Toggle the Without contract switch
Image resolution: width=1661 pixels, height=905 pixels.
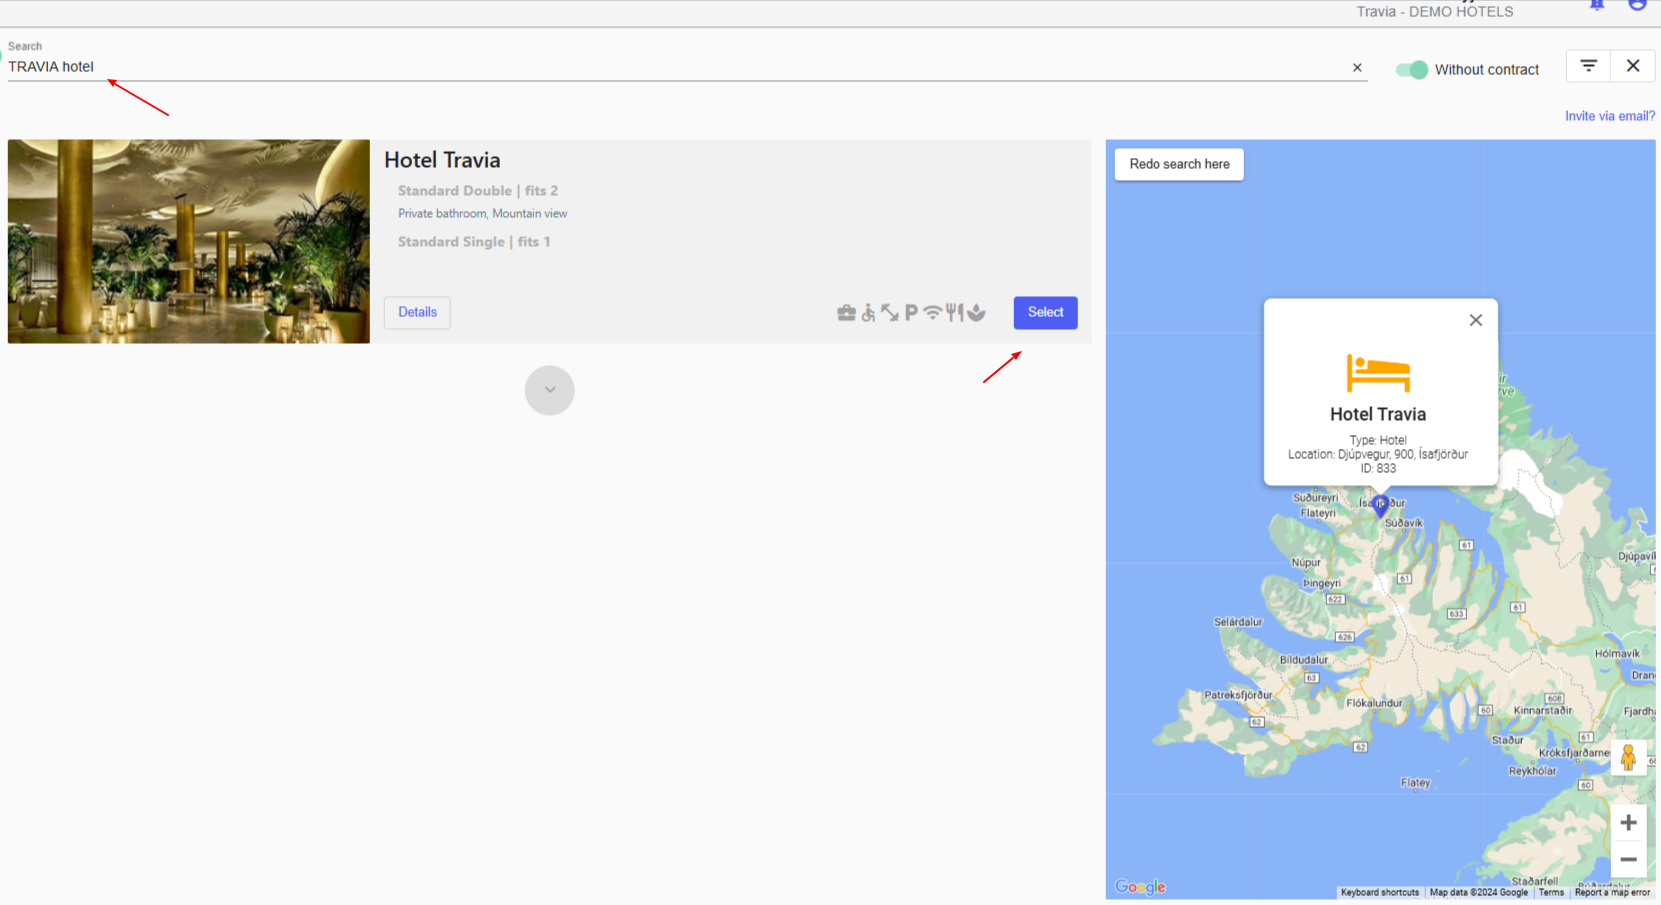1412,69
